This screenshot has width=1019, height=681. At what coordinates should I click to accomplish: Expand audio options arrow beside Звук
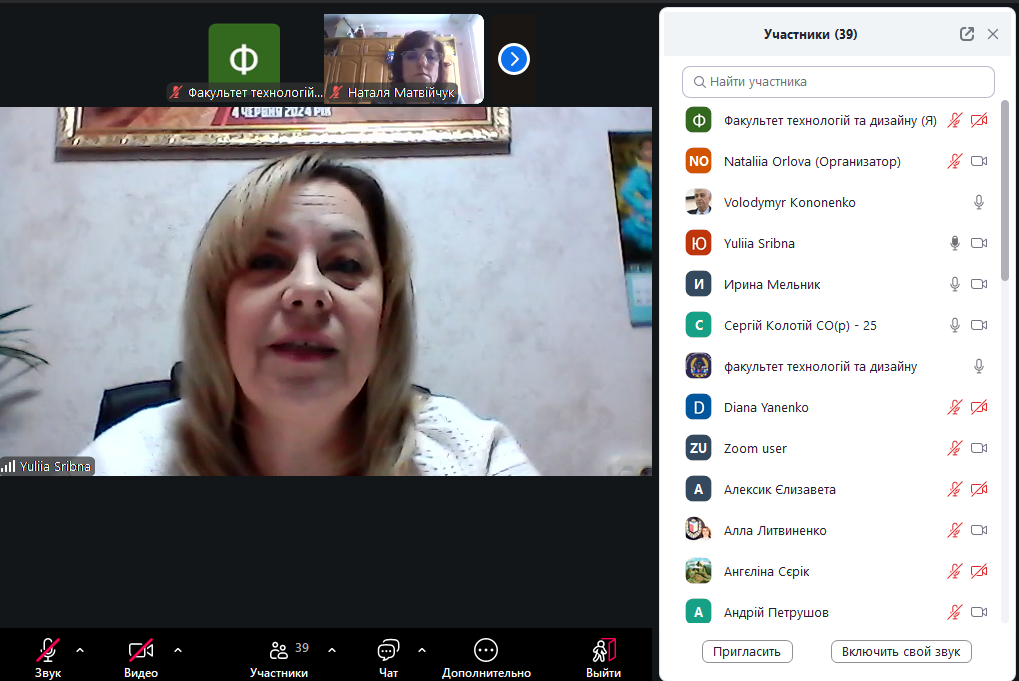point(80,650)
